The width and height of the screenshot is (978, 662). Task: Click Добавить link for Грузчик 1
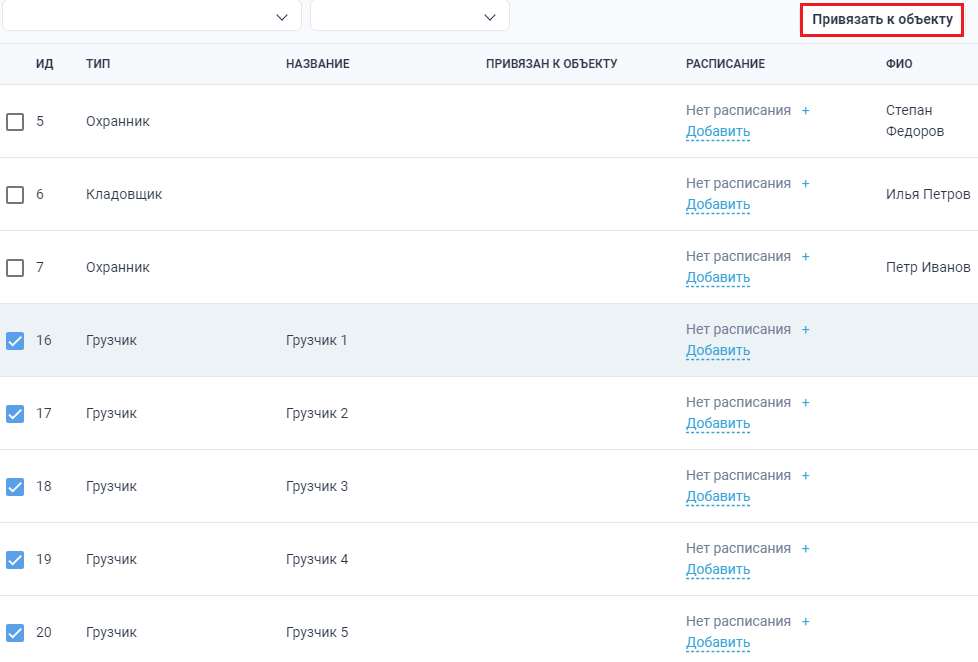pyautogui.click(x=718, y=351)
